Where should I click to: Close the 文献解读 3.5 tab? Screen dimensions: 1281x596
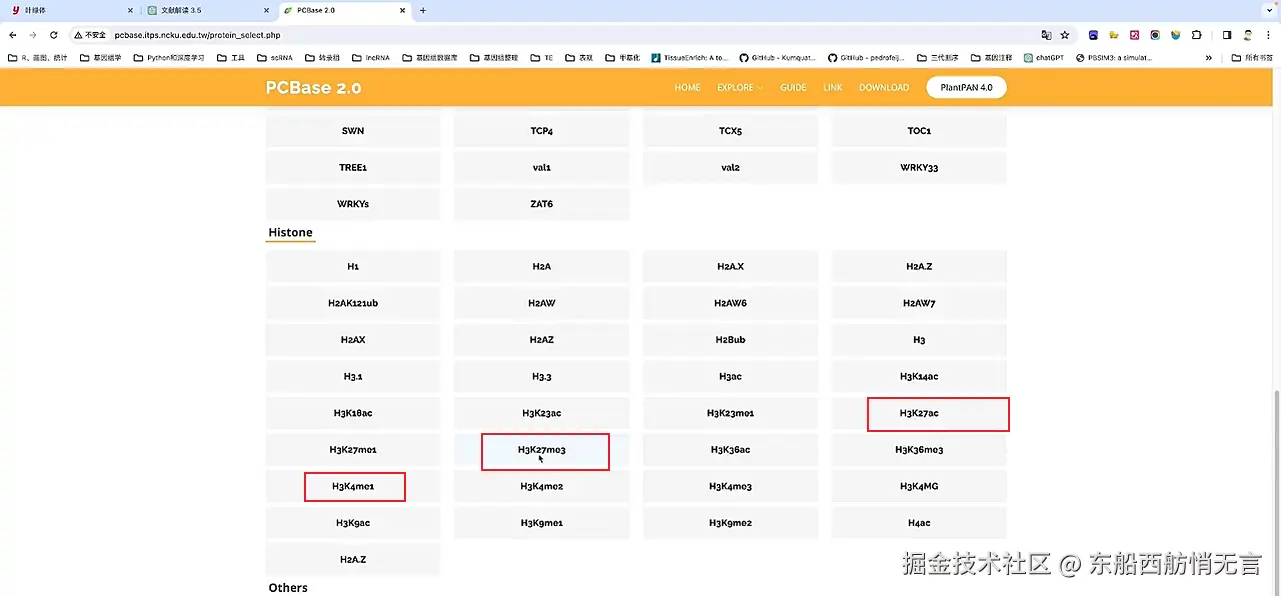[x=267, y=10]
